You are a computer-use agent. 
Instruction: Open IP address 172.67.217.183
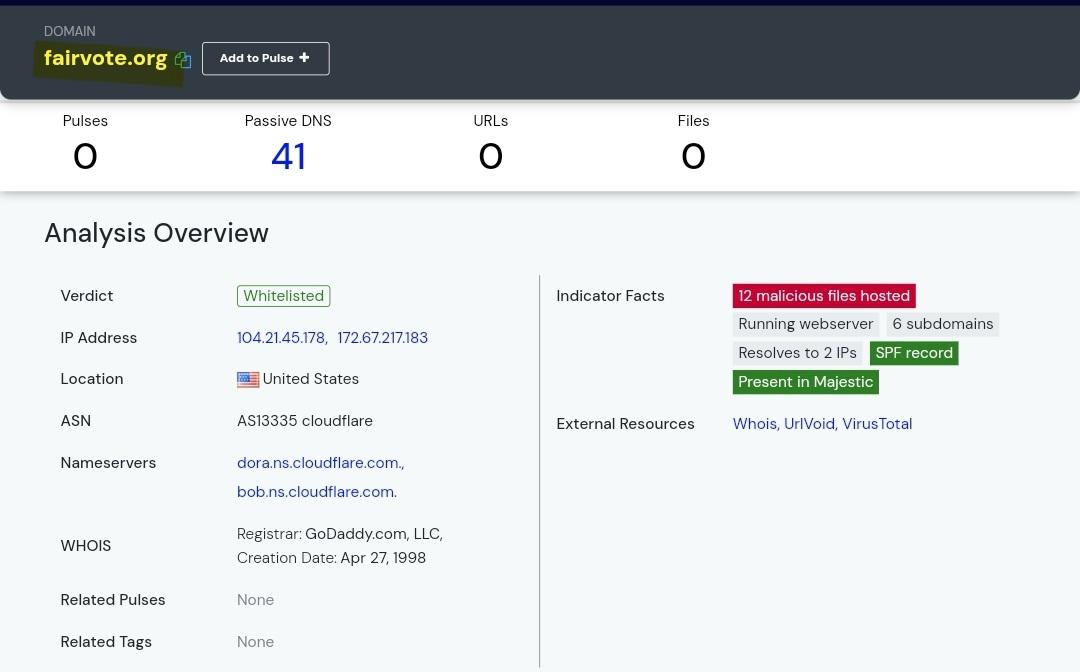383,338
